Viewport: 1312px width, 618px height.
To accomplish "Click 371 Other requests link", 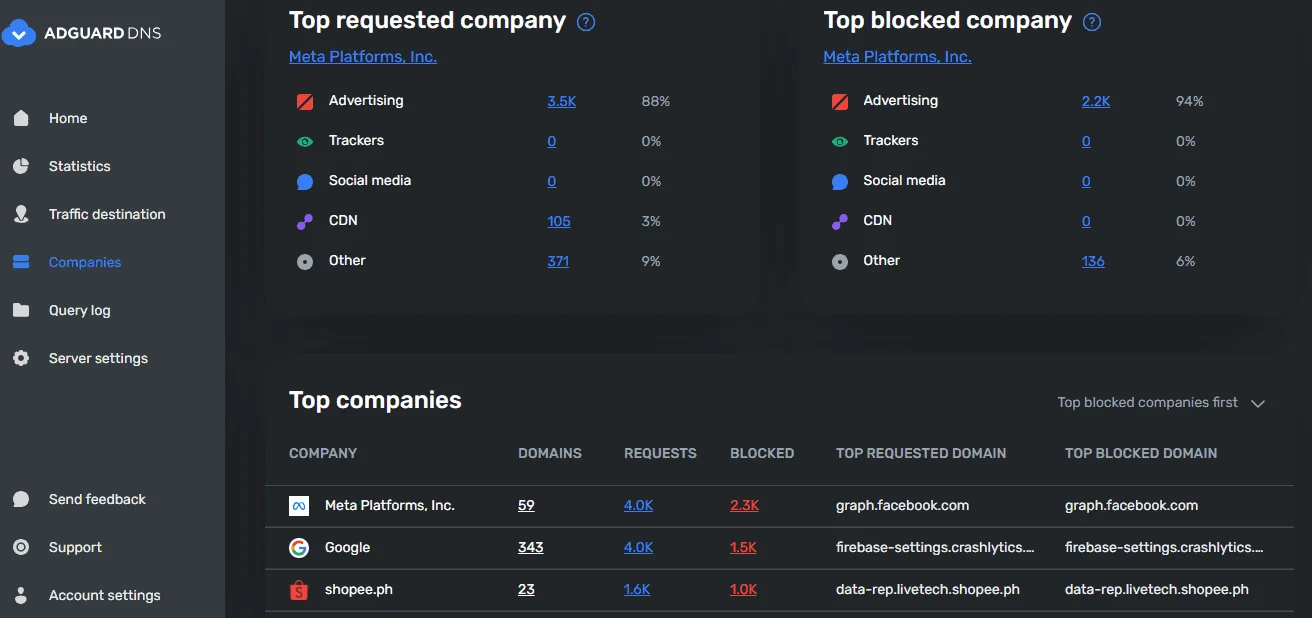I will click(x=558, y=261).
